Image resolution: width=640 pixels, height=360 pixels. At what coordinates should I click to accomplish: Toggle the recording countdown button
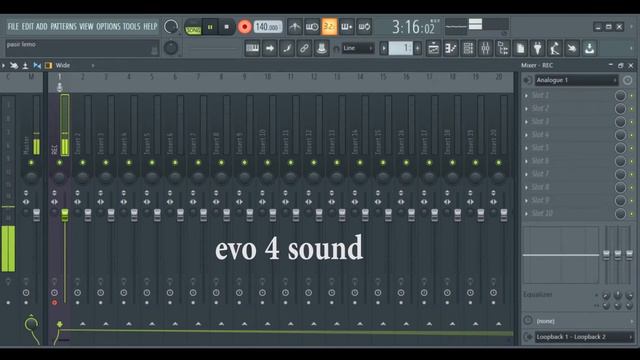pos(329,27)
